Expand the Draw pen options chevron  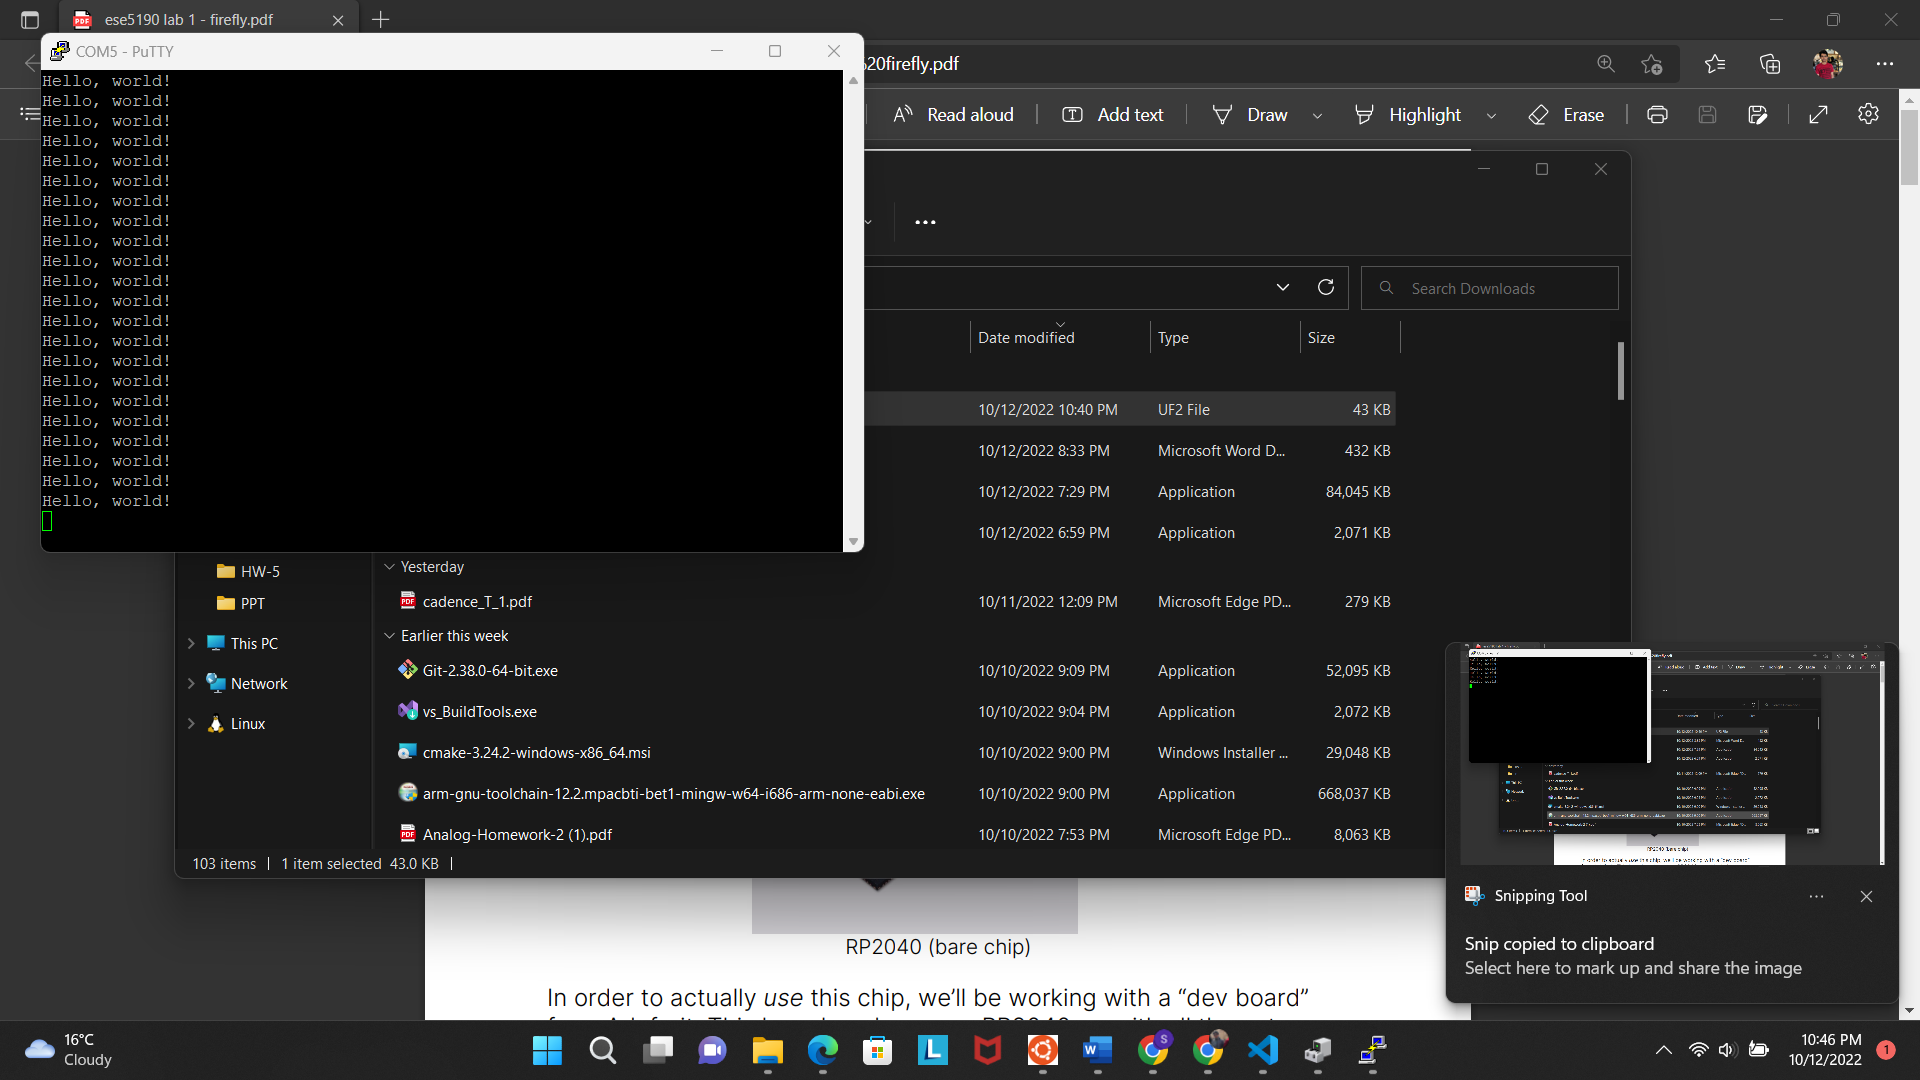coord(1317,115)
